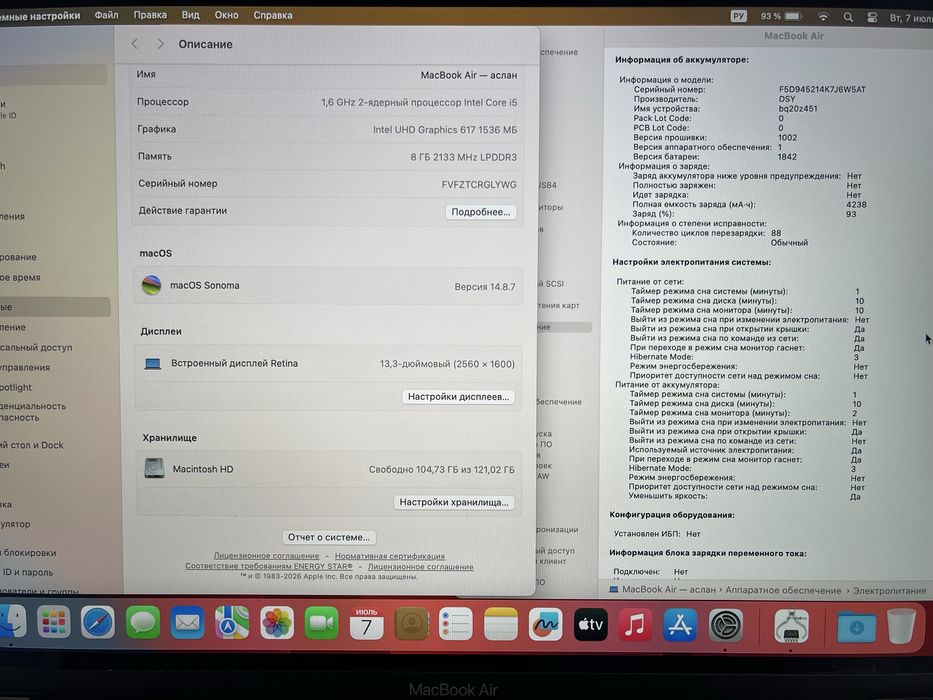The width and height of the screenshot is (933, 700).
Task: Open ENERGY STAR compliance link
Action: [x=269, y=566]
